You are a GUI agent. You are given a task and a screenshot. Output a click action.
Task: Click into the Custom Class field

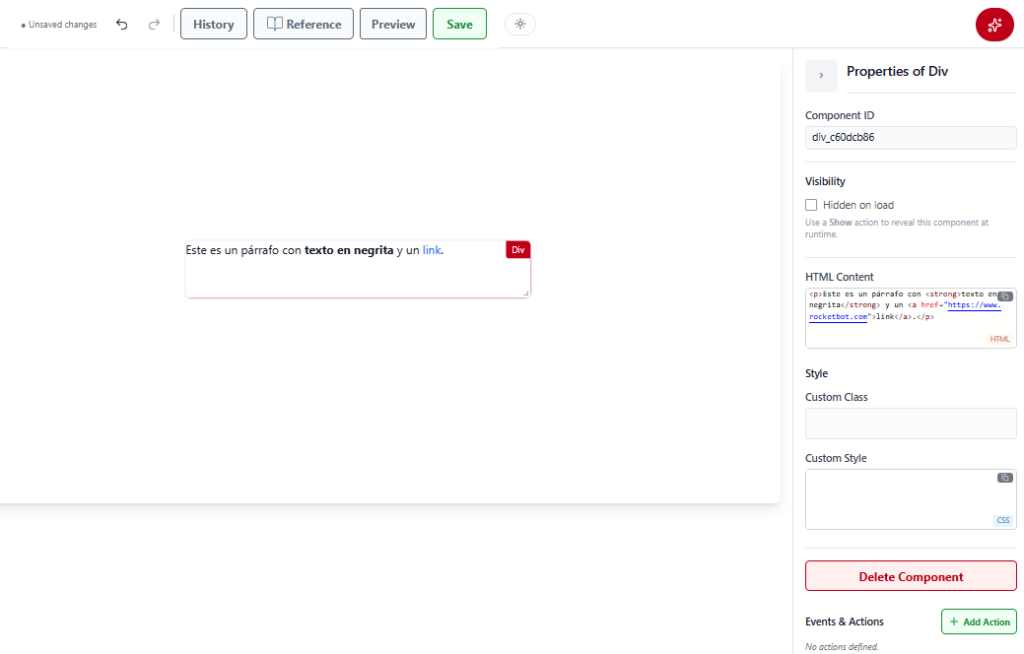pyautogui.click(x=910, y=423)
